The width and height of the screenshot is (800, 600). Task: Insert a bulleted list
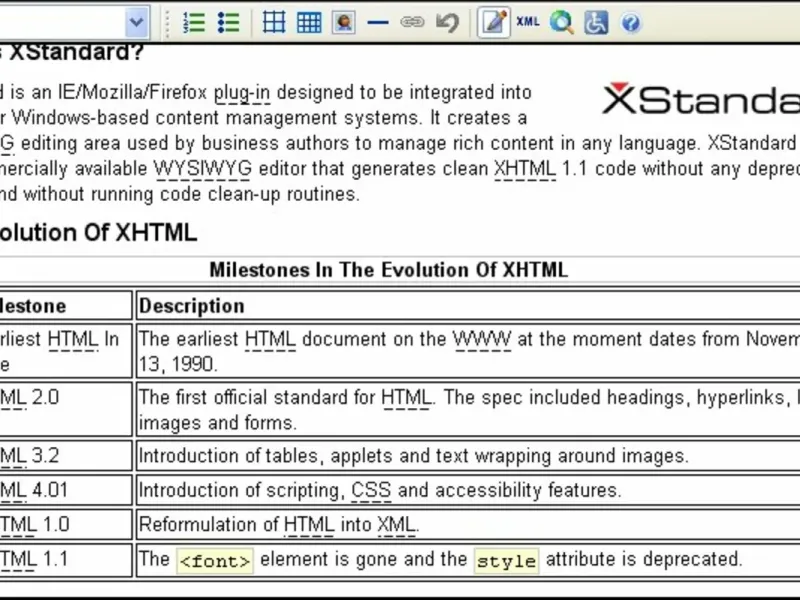[228, 22]
